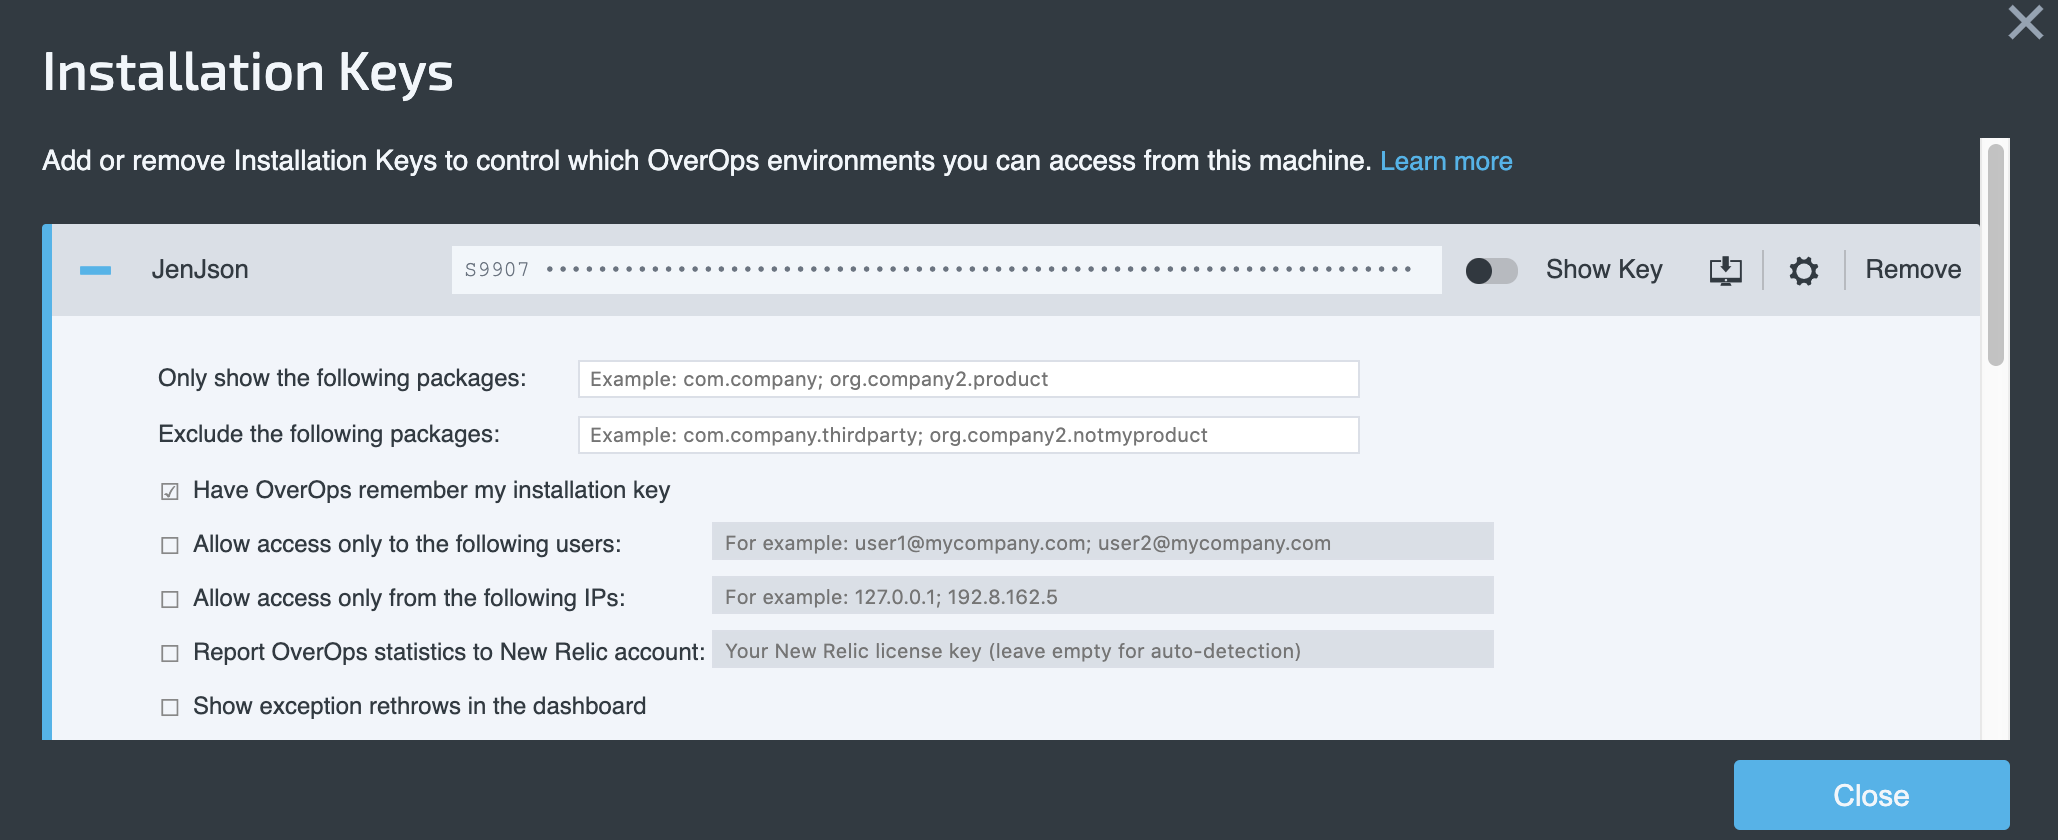Viewport: 2058px width, 840px height.
Task: Open the JenJson key settings gear icon
Action: pyautogui.click(x=1803, y=270)
